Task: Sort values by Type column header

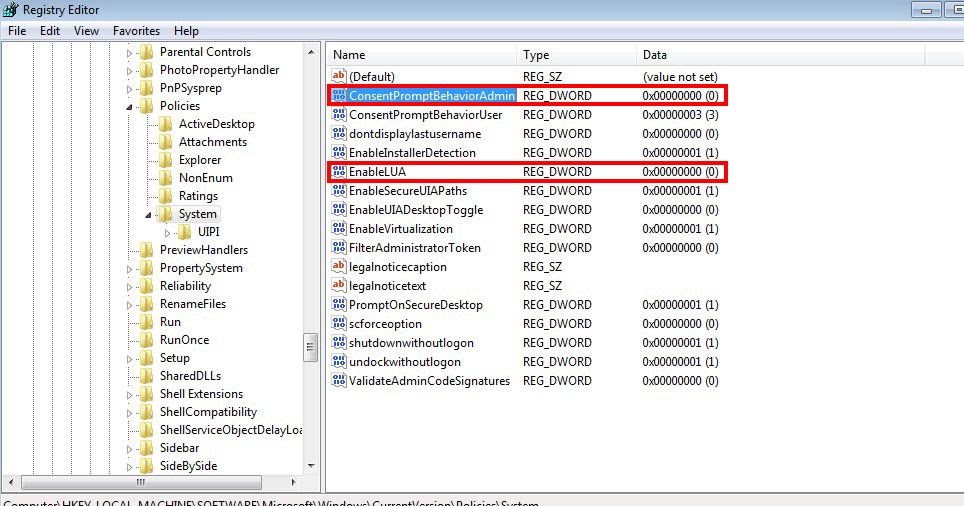Action: [x=577, y=55]
